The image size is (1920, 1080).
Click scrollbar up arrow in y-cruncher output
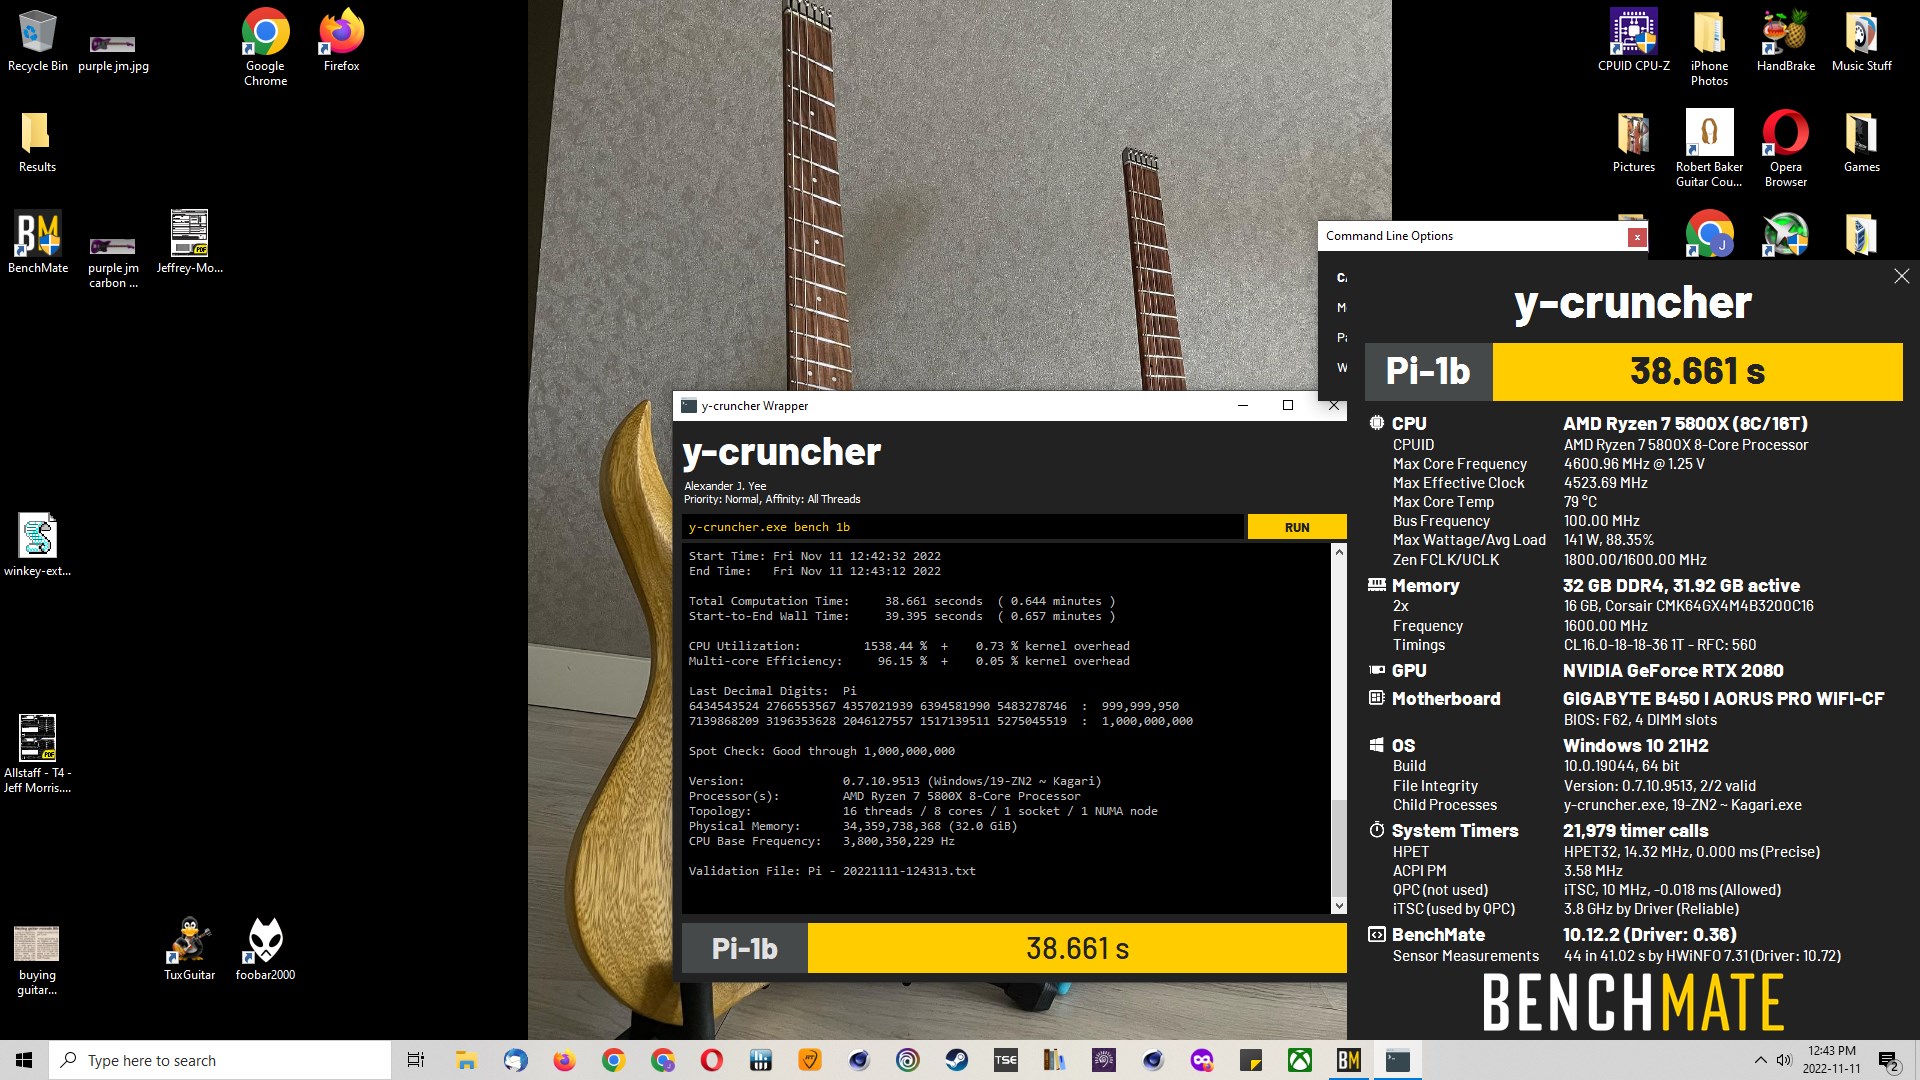coord(1339,551)
